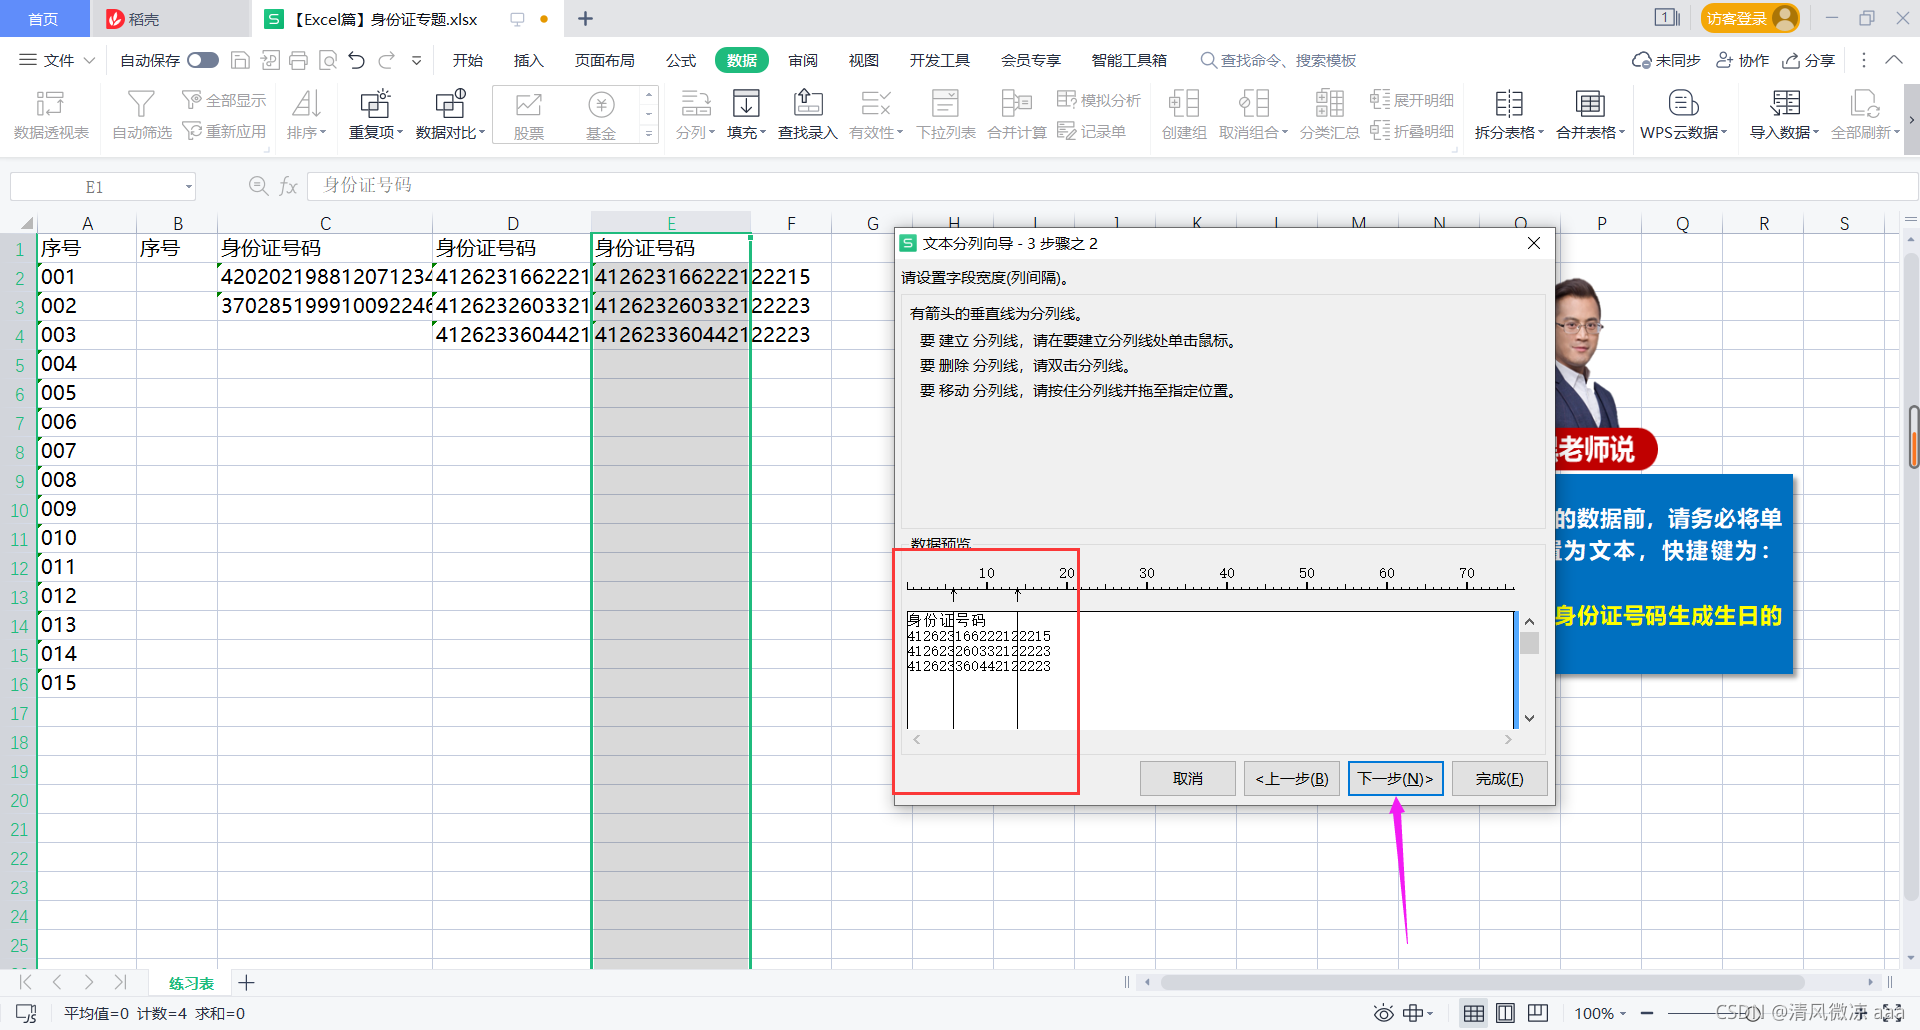The height and width of the screenshot is (1030, 1920).
Task: Click the search commands (查找命令) field
Action: (x=1280, y=61)
